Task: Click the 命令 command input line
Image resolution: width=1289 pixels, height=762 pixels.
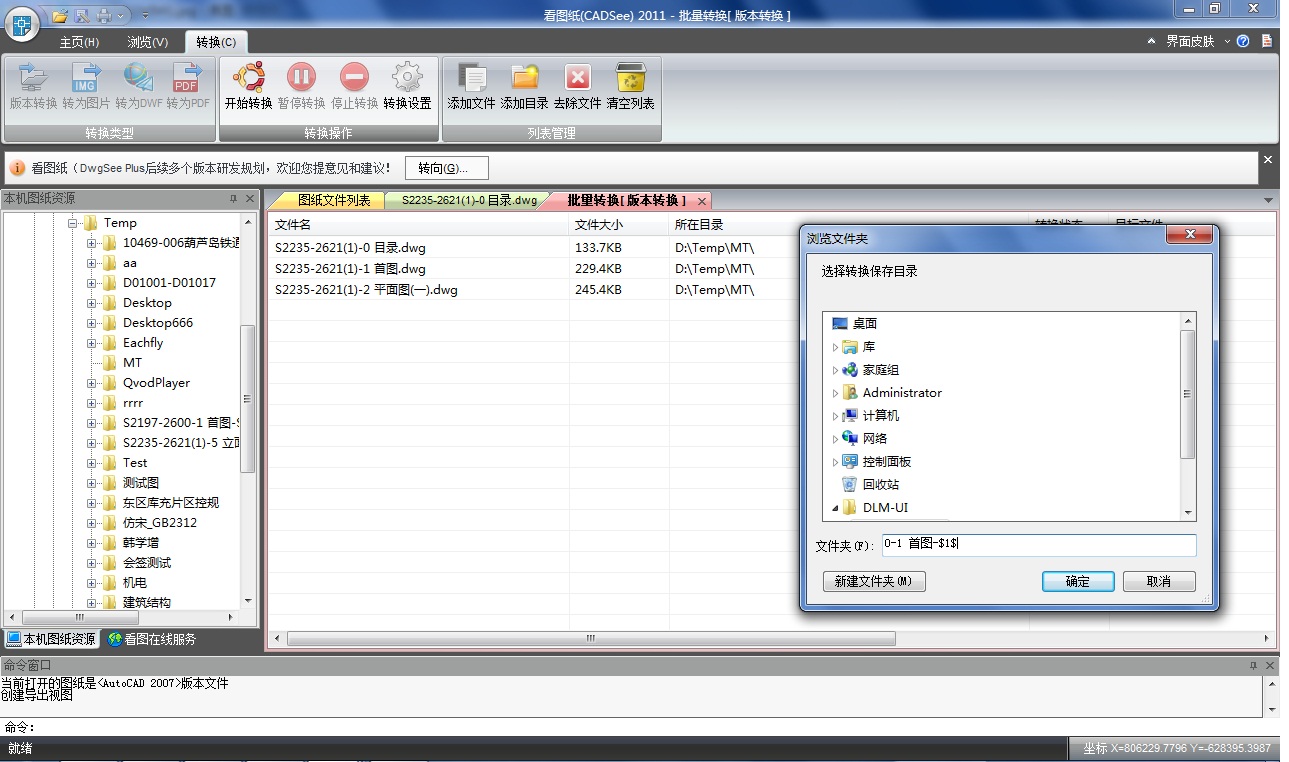Action: click(x=650, y=727)
